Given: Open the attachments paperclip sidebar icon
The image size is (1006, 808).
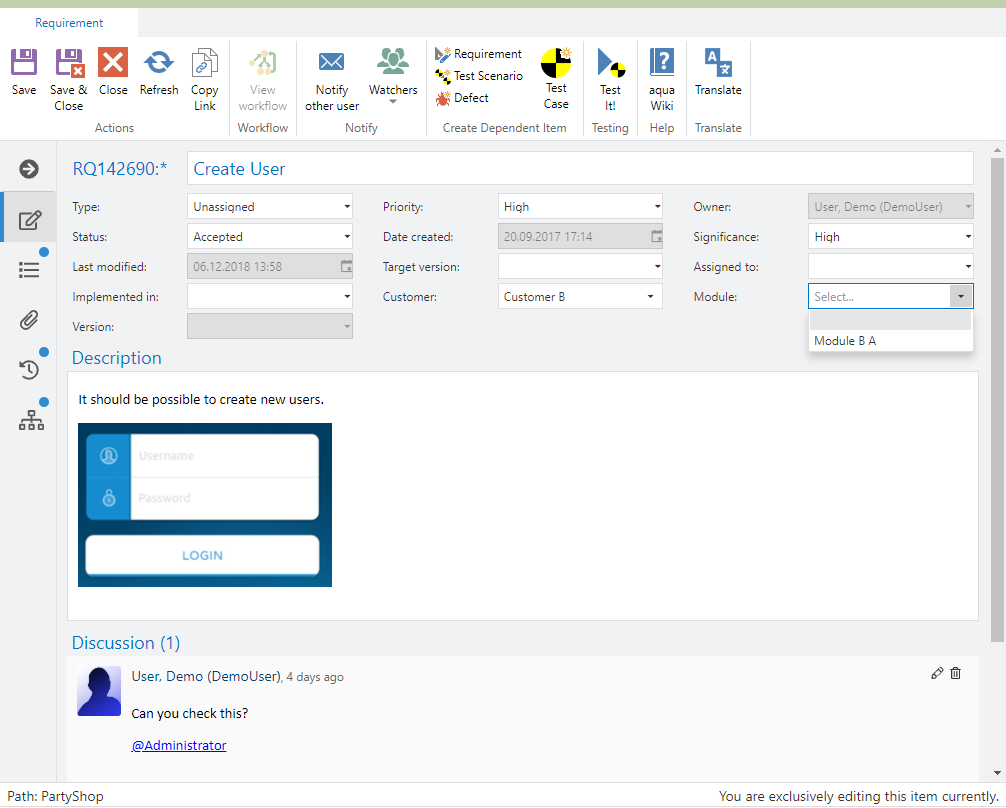Looking at the screenshot, I should coord(30,320).
